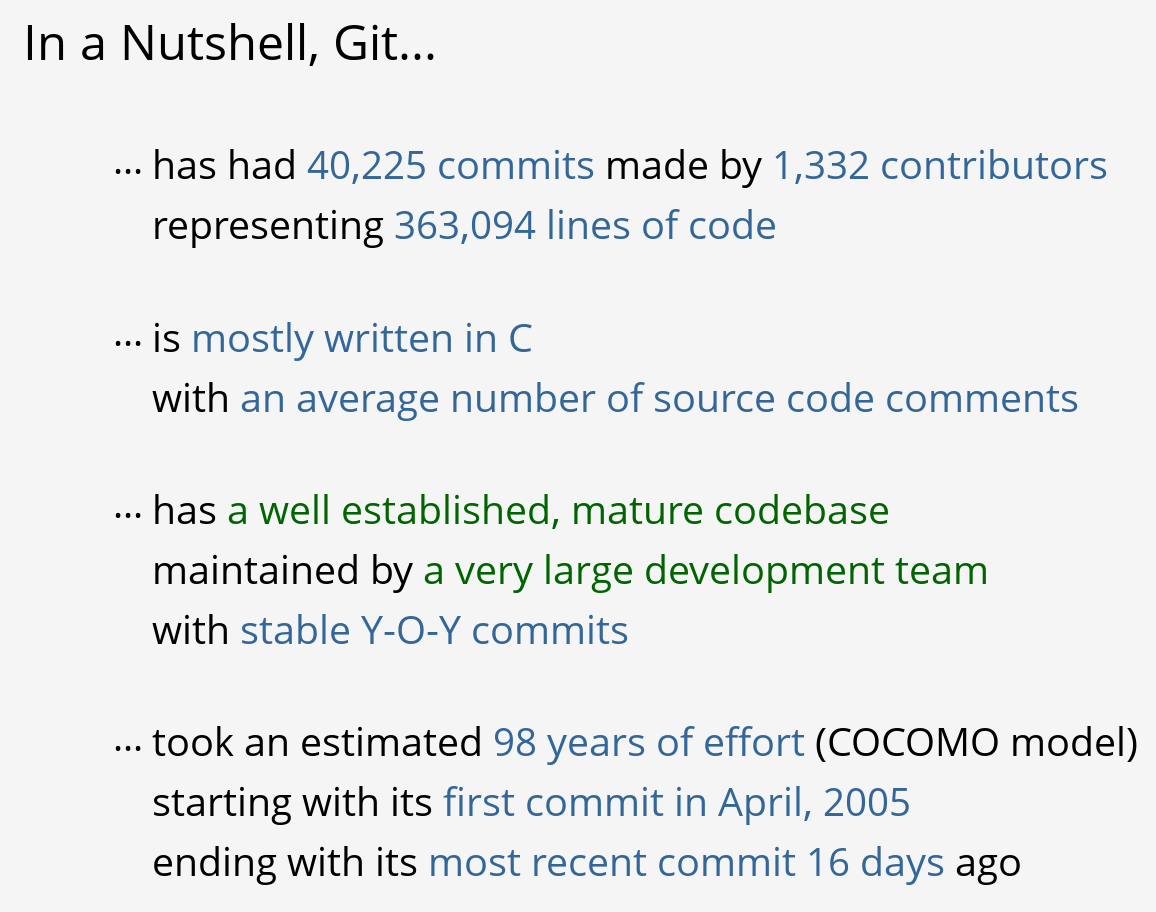Open the most recent commit 16 days link
The height and width of the screenshot is (912, 1156).
point(686,863)
